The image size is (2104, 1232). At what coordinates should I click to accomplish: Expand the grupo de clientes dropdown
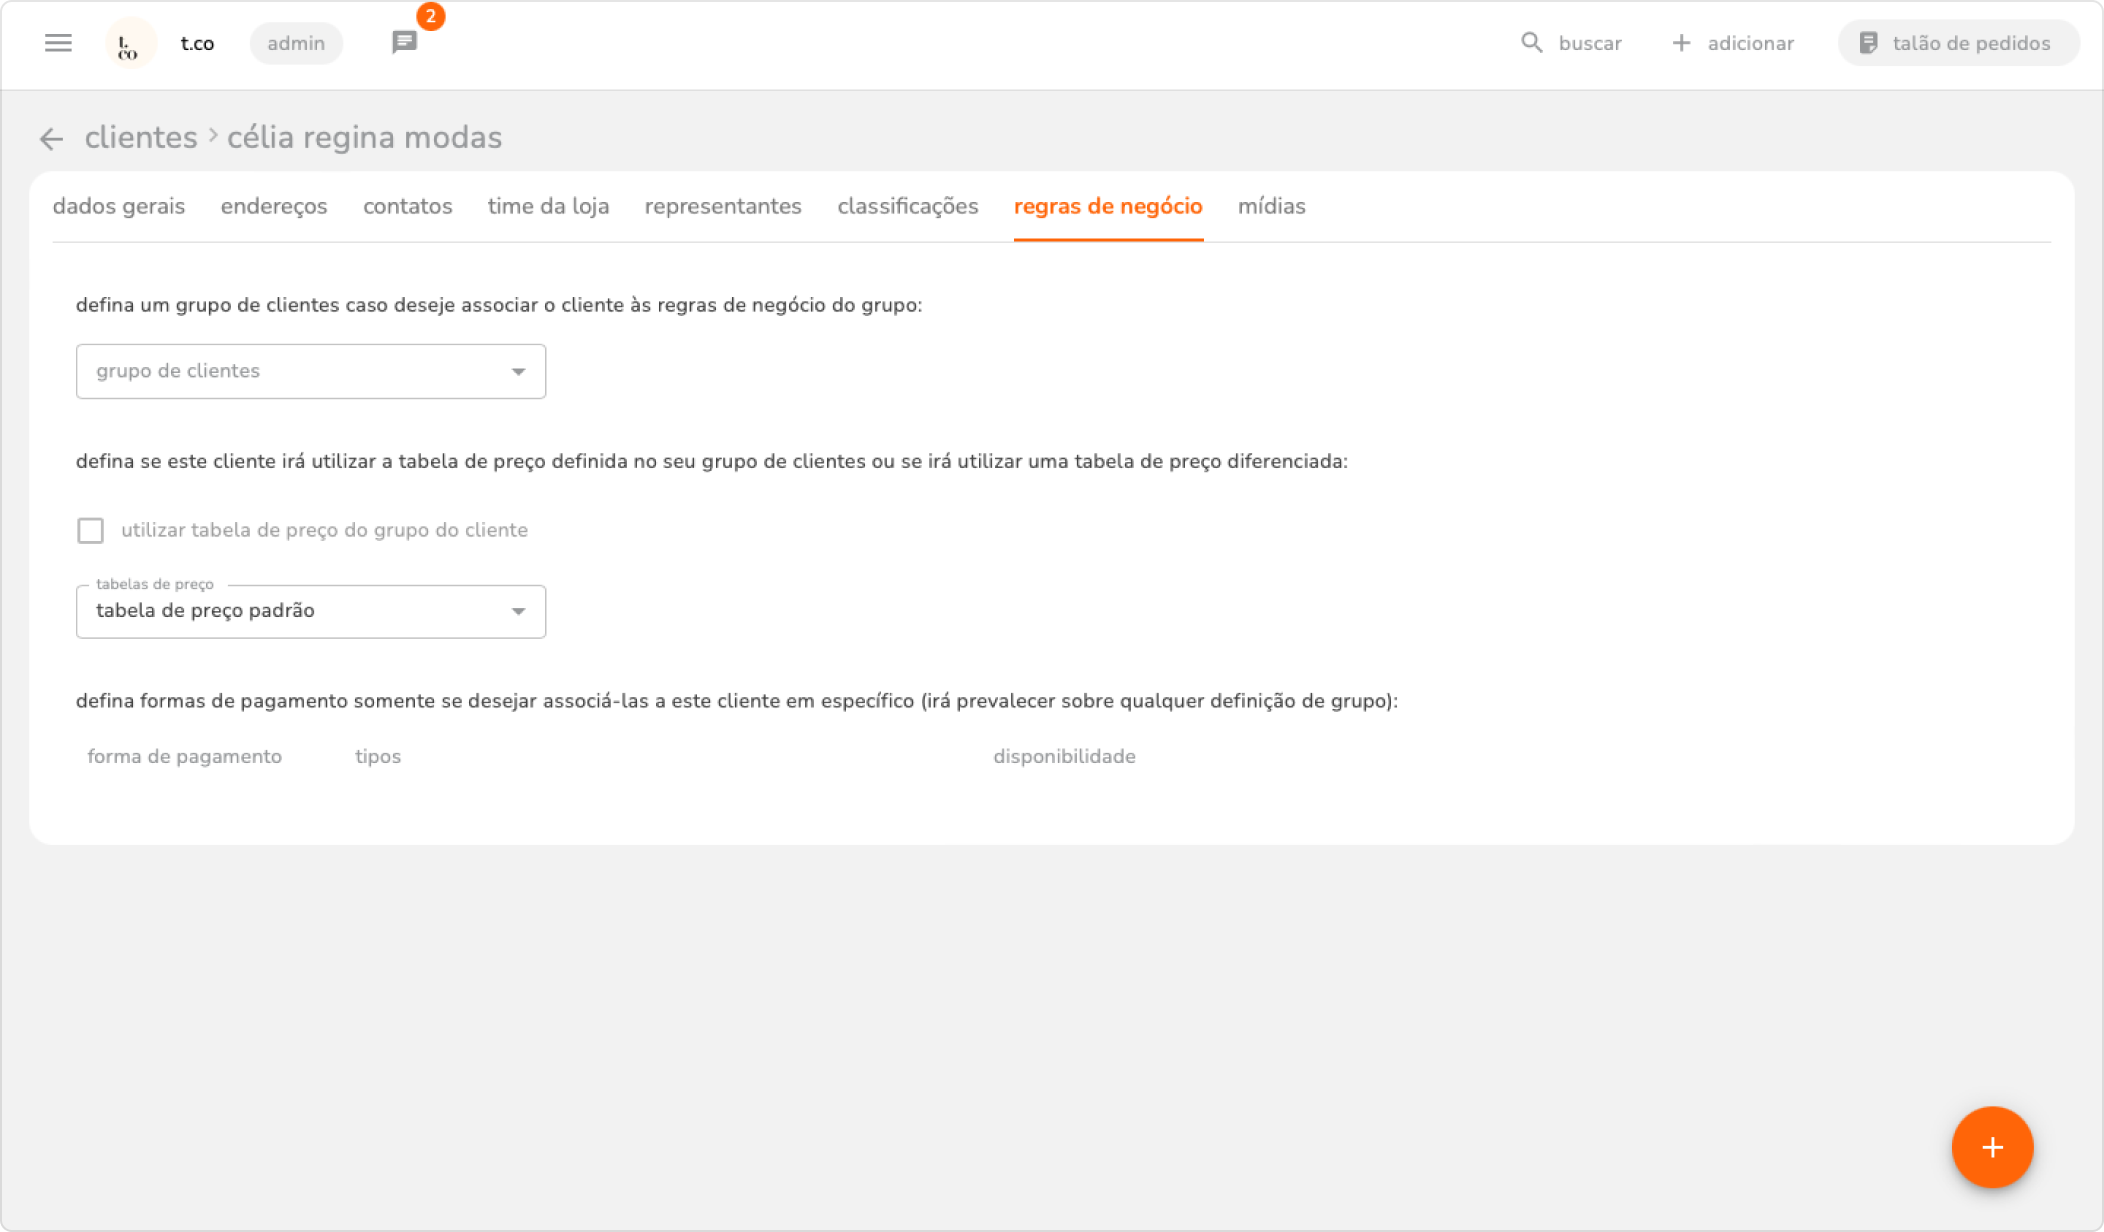310,371
